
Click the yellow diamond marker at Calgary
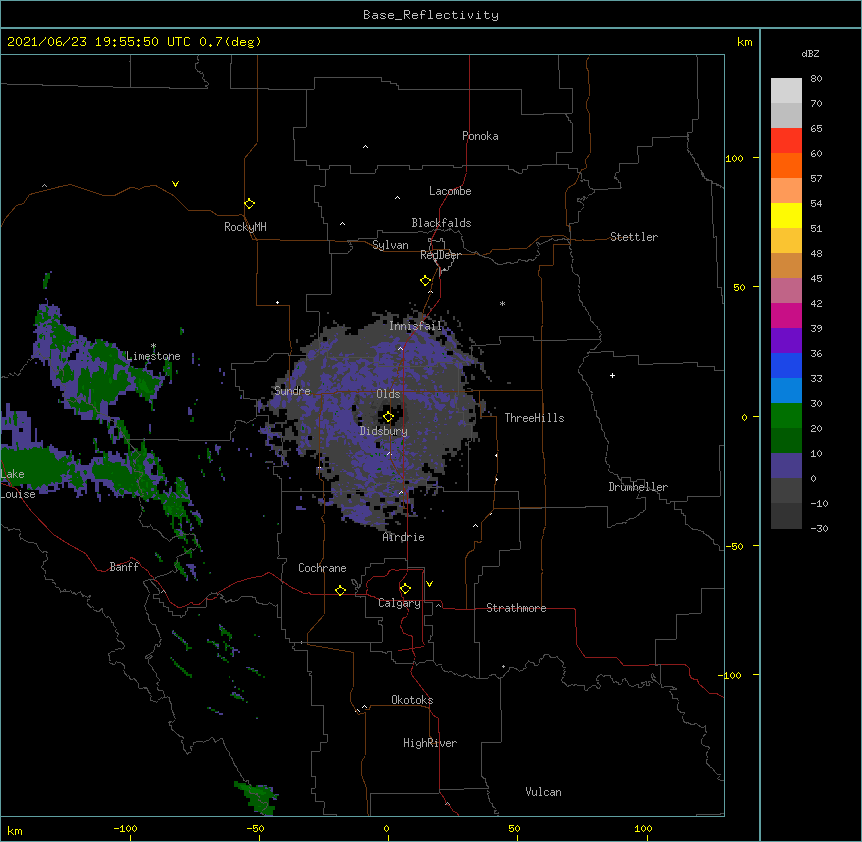(405, 589)
